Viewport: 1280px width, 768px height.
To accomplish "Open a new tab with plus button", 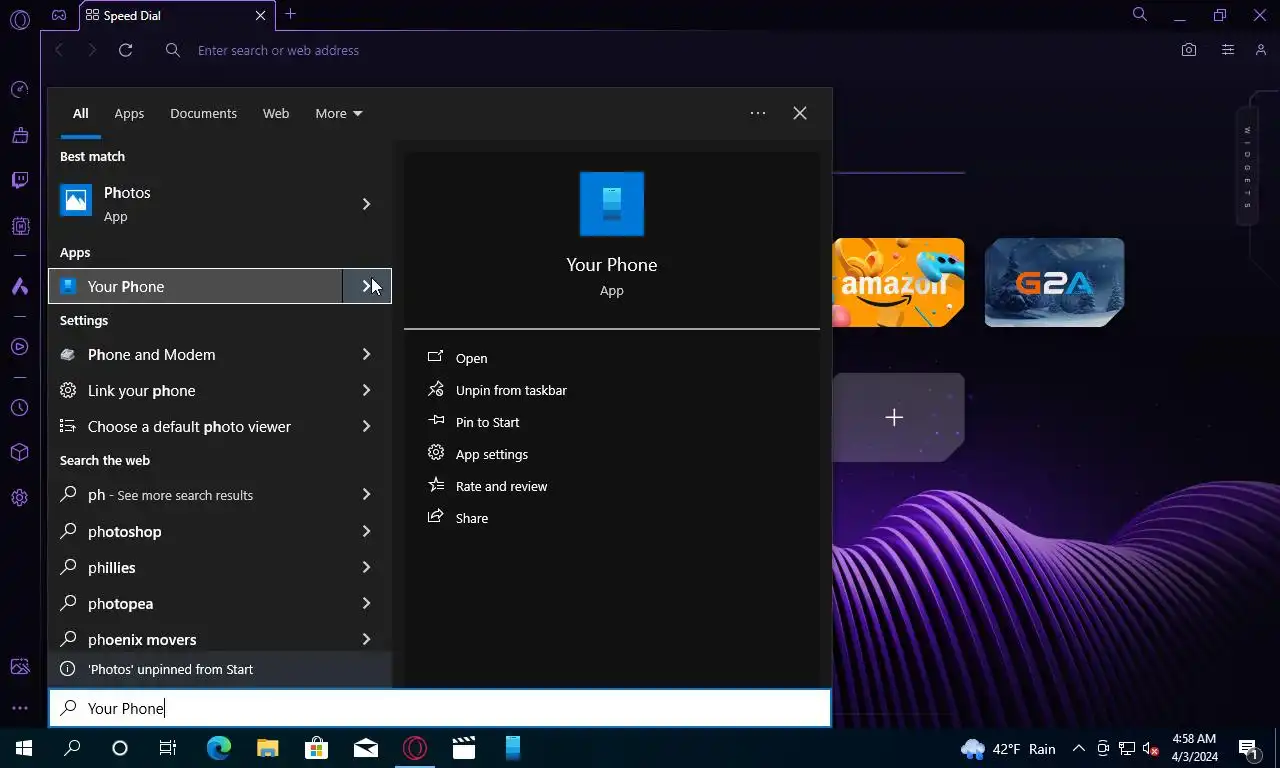I will [290, 14].
